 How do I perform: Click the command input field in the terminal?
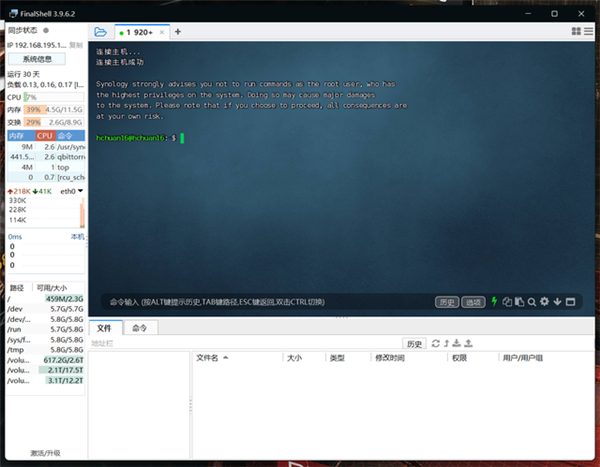pyautogui.click(x=270, y=301)
